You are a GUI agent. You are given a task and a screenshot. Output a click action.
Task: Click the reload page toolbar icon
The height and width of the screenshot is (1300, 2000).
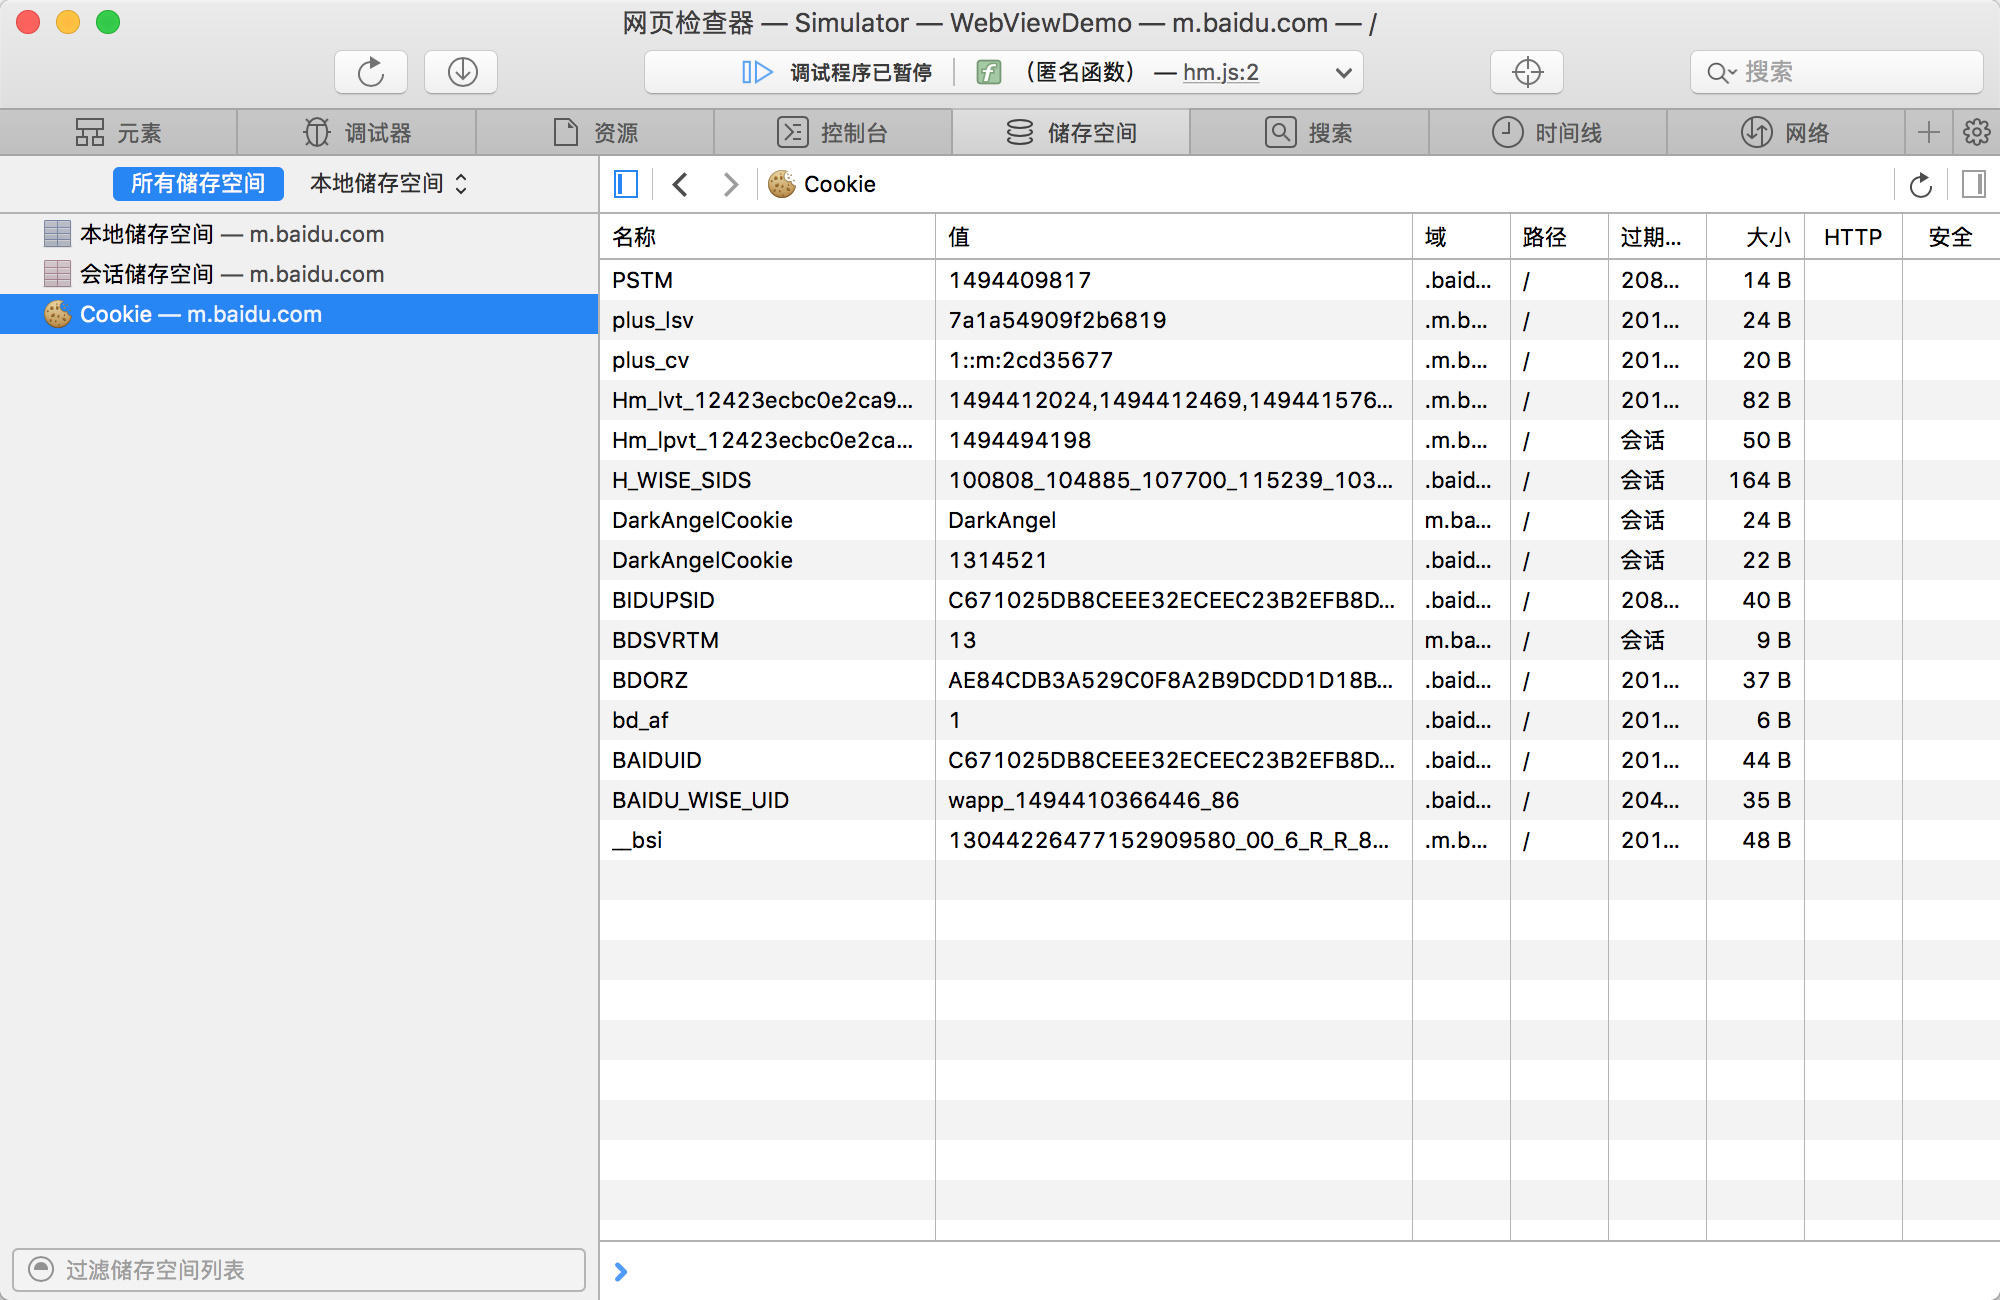(371, 72)
